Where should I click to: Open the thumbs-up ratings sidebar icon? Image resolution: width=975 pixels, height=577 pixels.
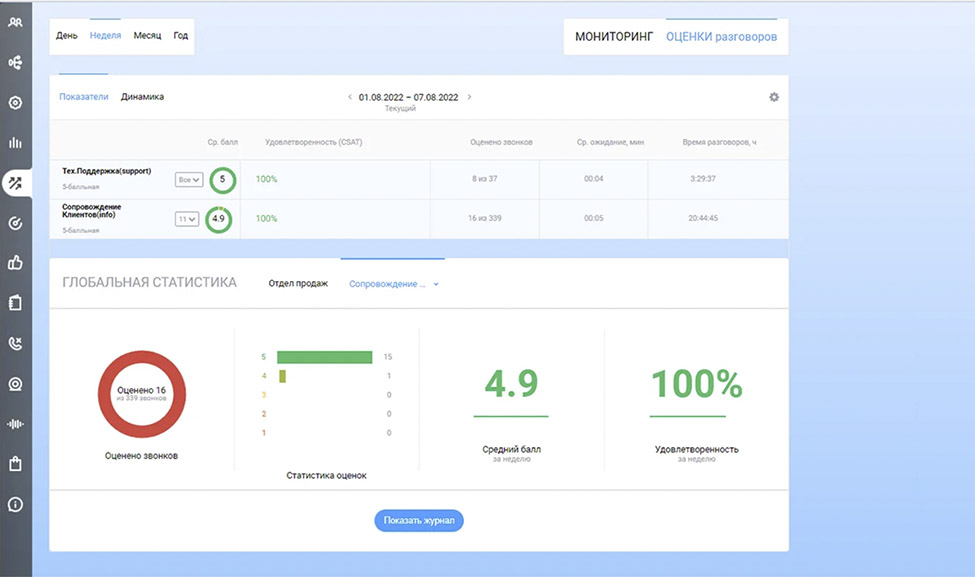point(15,263)
